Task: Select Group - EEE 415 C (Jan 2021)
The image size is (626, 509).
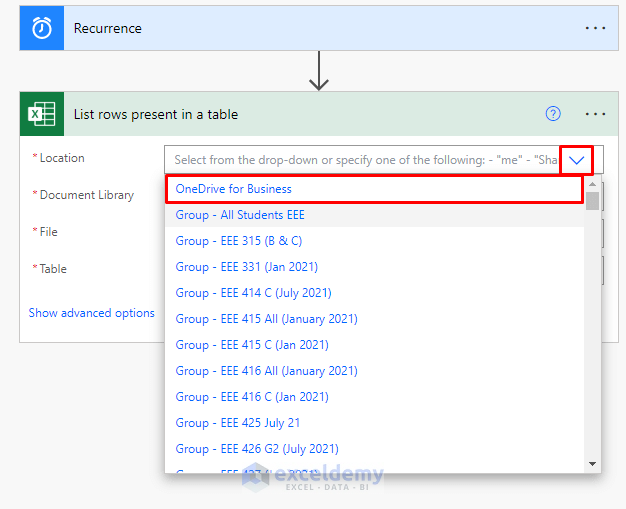Action: [x=374, y=345]
